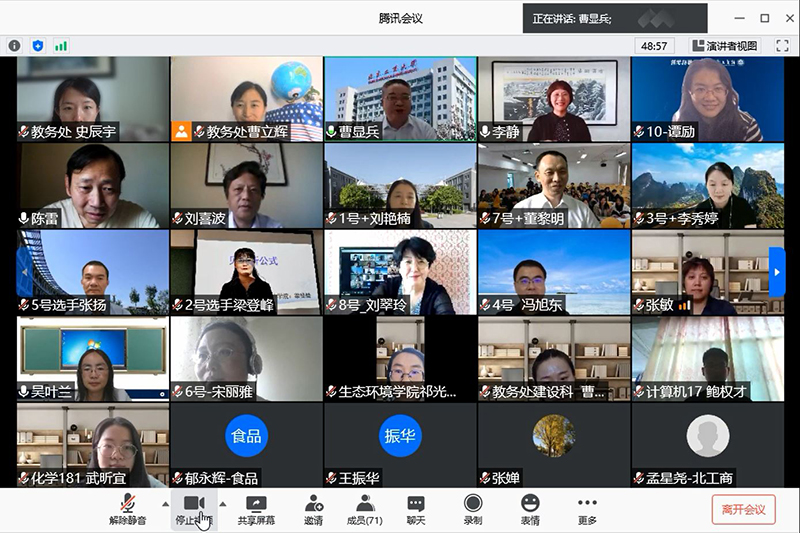Turn off camera via stop video button
The height and width of the screenshot is (533, 800).
pyautogui.click(x=193, y=509)
